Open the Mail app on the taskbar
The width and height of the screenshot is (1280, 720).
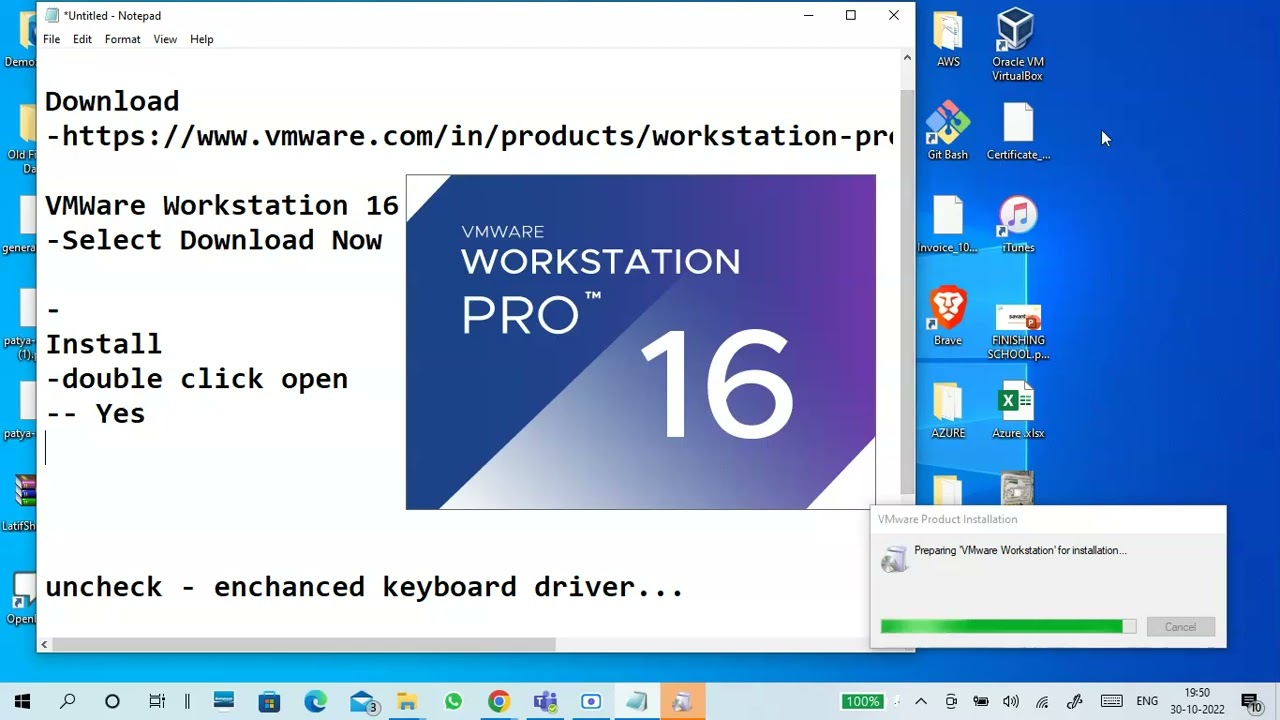(362, 702)
